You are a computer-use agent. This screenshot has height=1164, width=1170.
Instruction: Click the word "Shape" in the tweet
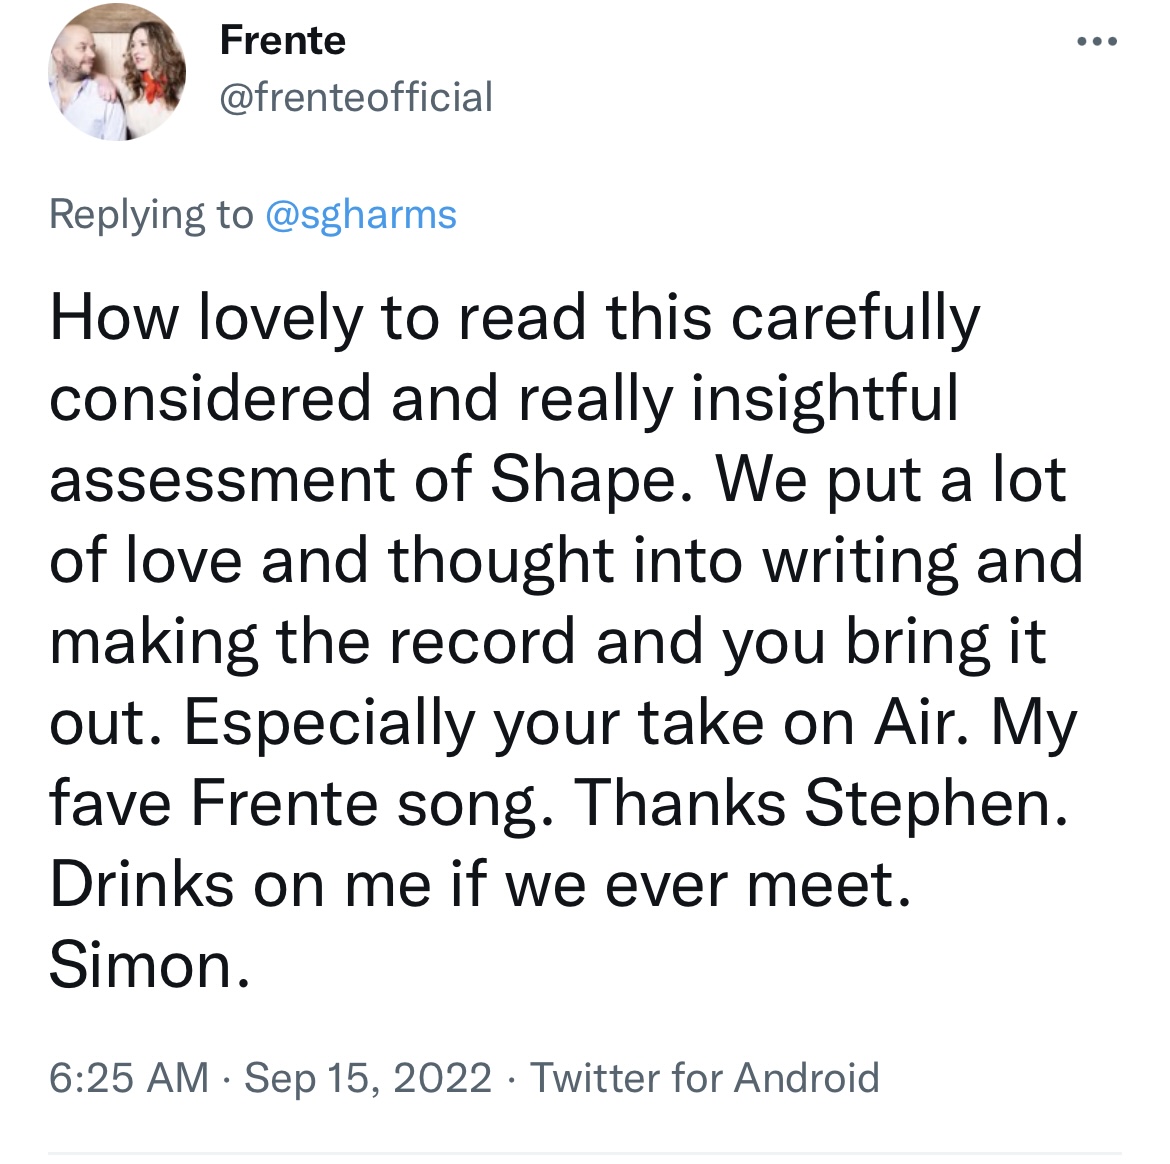click(585, 480)
